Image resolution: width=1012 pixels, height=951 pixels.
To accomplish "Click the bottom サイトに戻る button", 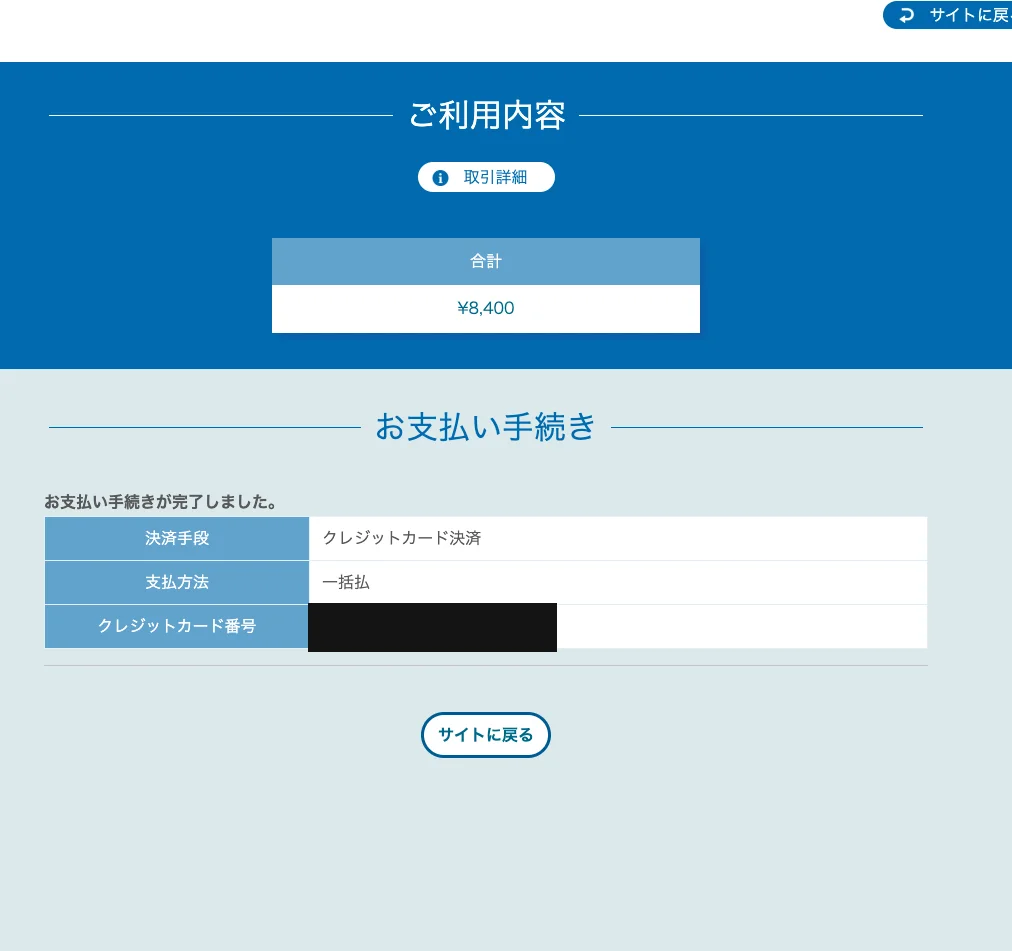I will [x=485, y=735].
